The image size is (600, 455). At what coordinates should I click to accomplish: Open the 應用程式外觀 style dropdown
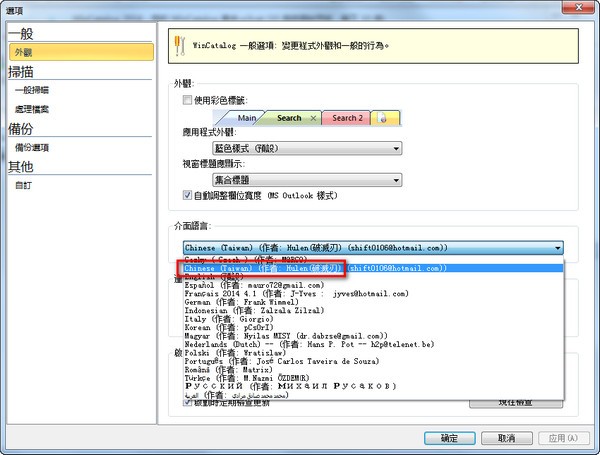(307, 148)
